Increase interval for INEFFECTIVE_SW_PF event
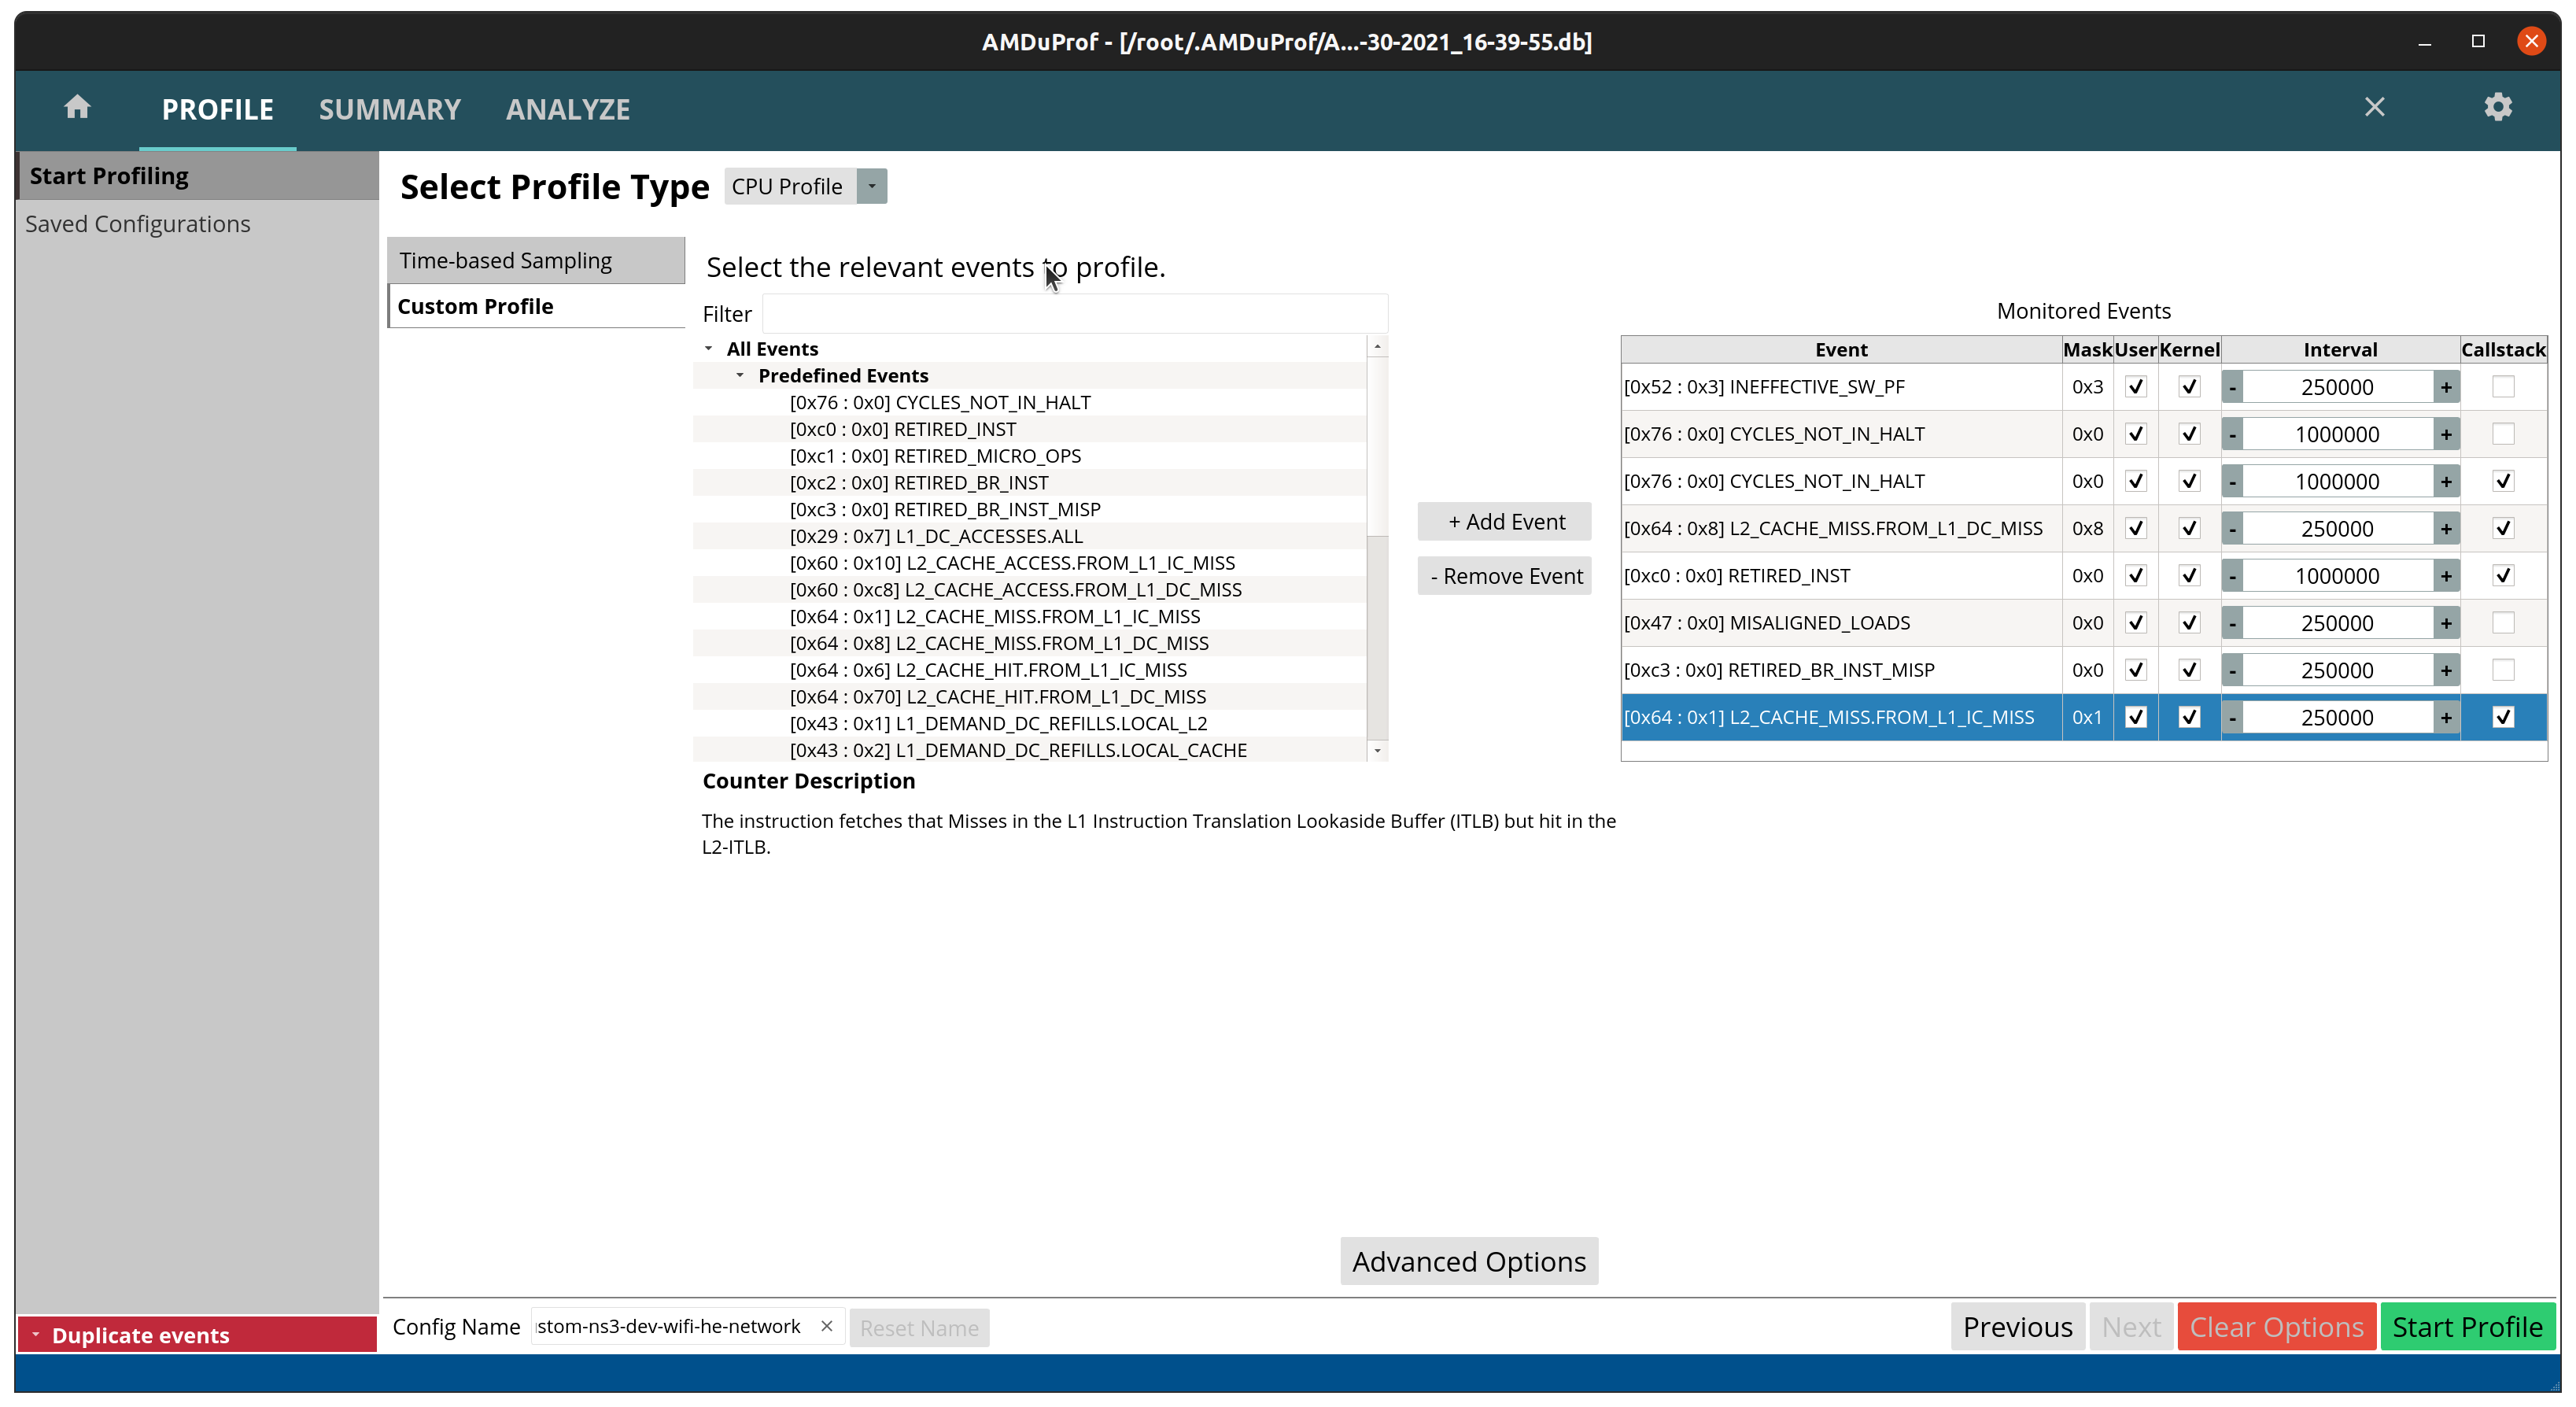 coord(2446,387)
